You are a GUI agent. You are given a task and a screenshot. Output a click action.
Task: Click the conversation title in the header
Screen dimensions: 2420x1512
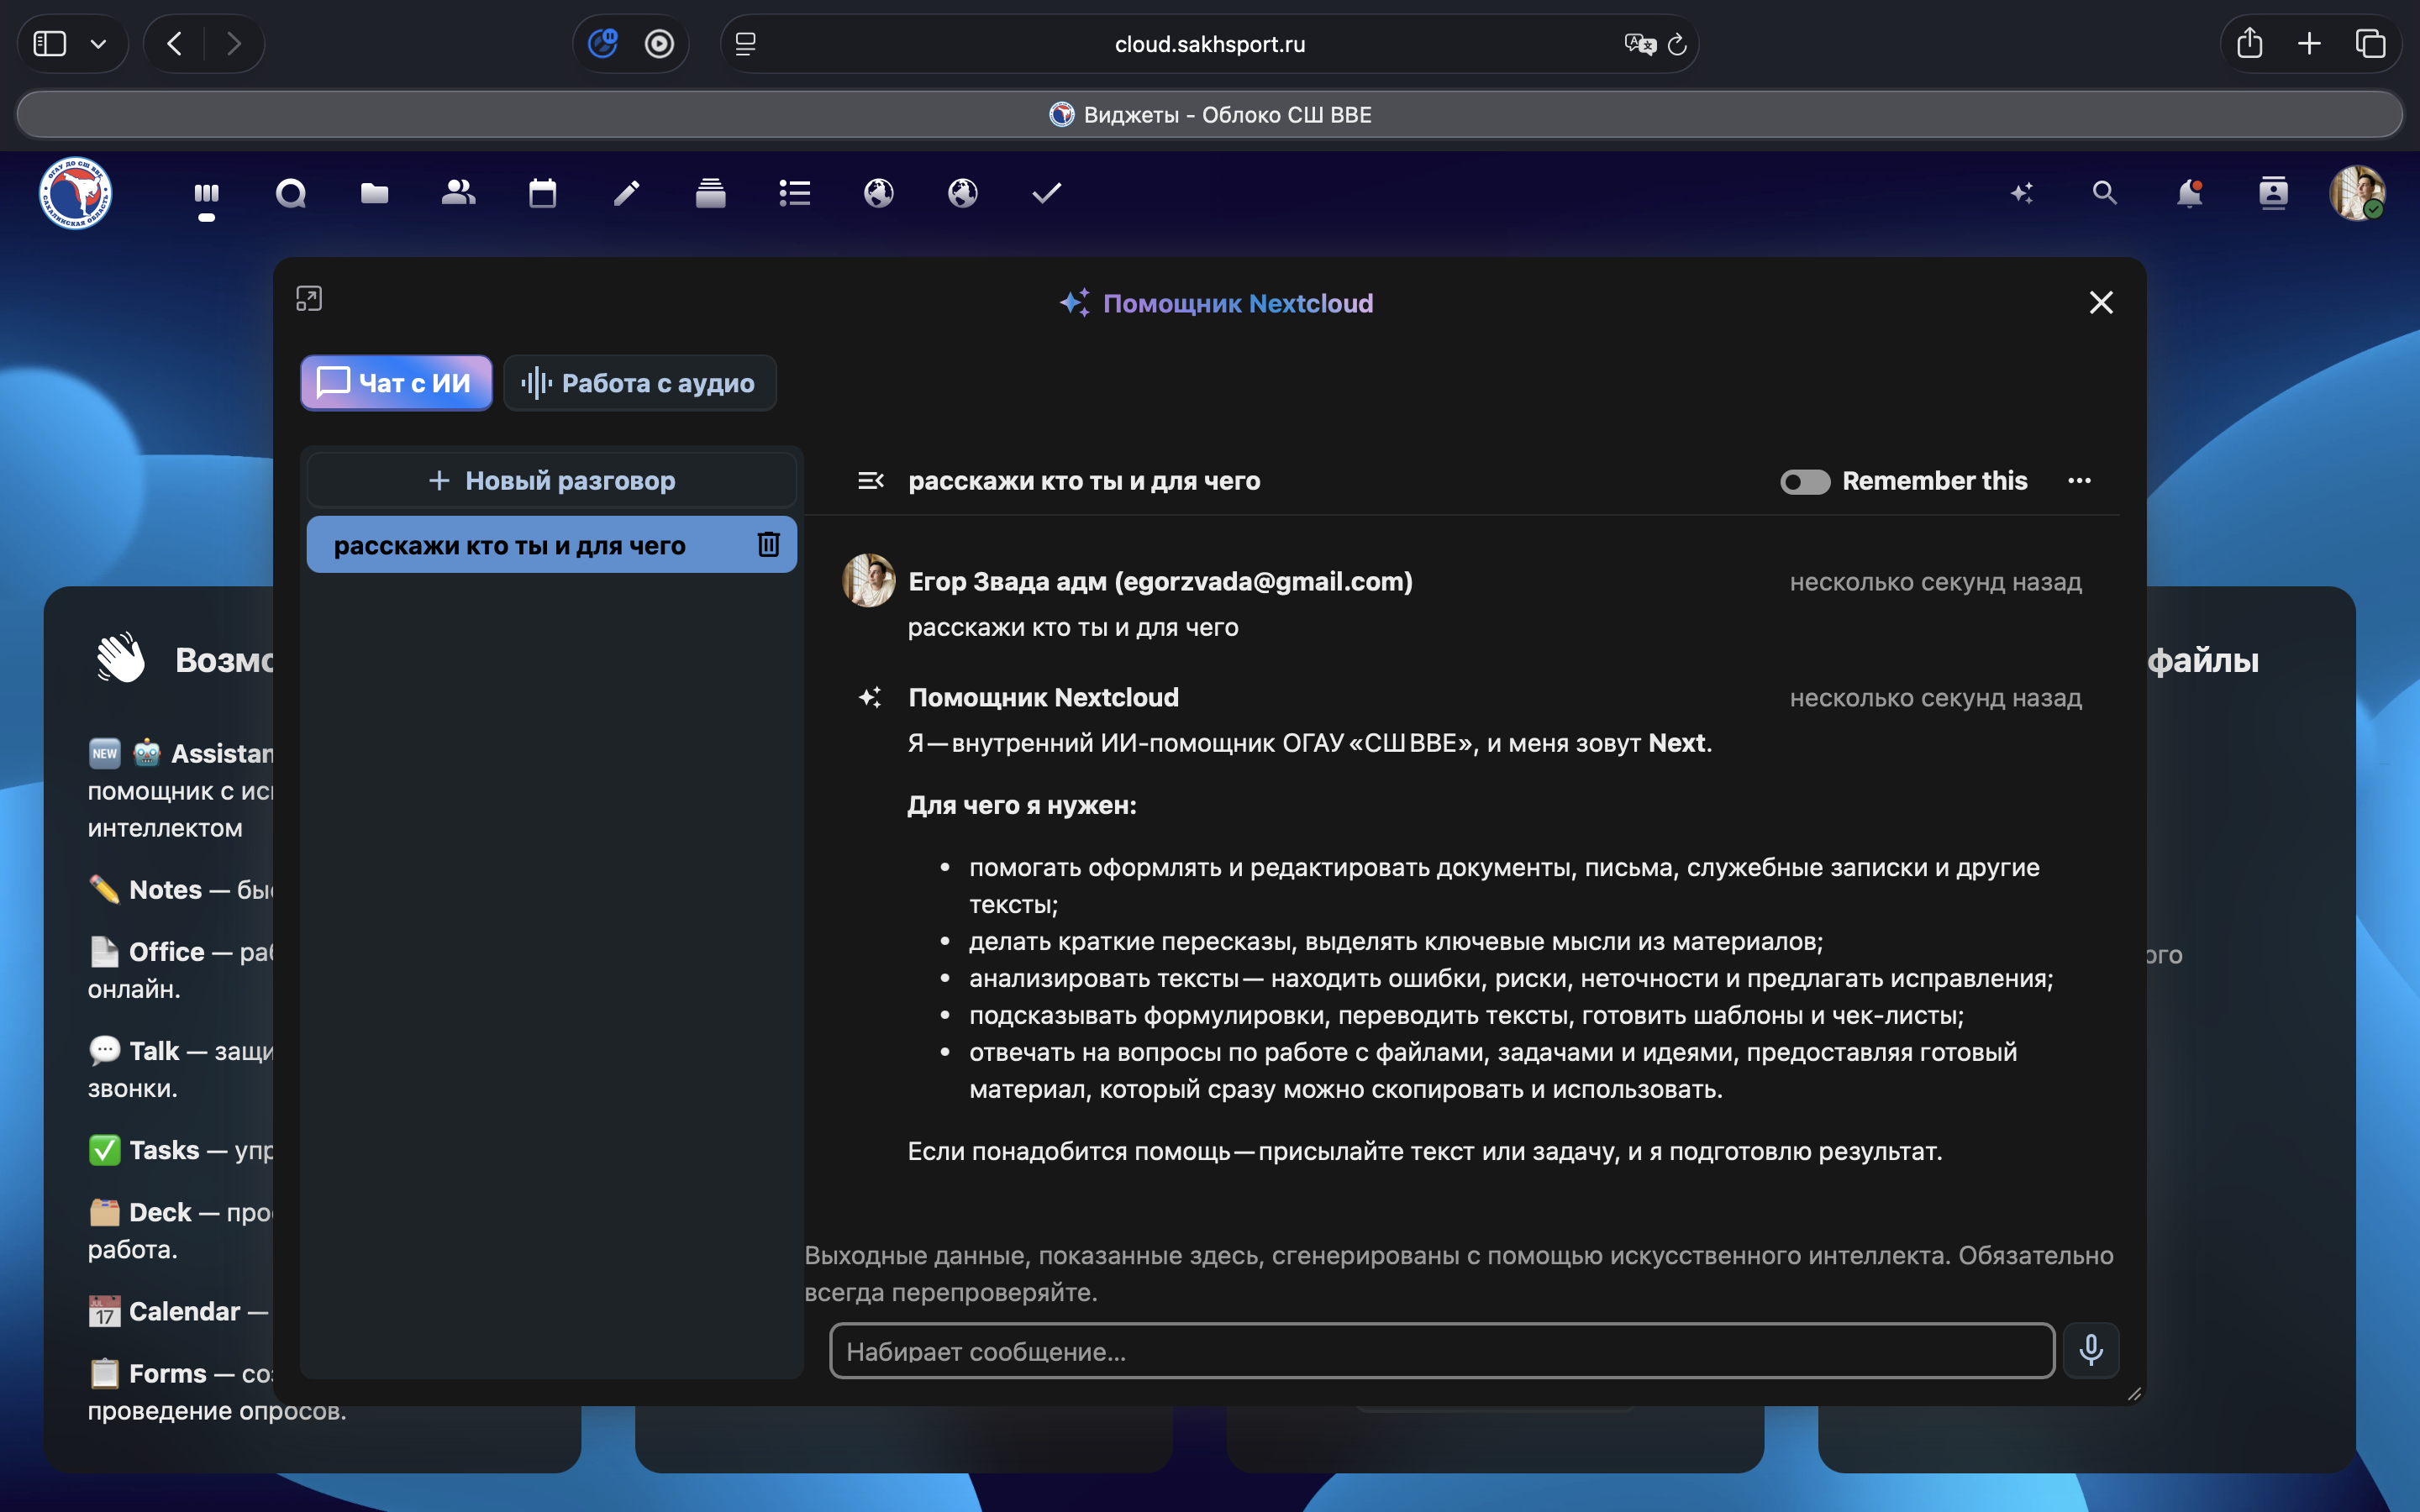pos(1084,481)
